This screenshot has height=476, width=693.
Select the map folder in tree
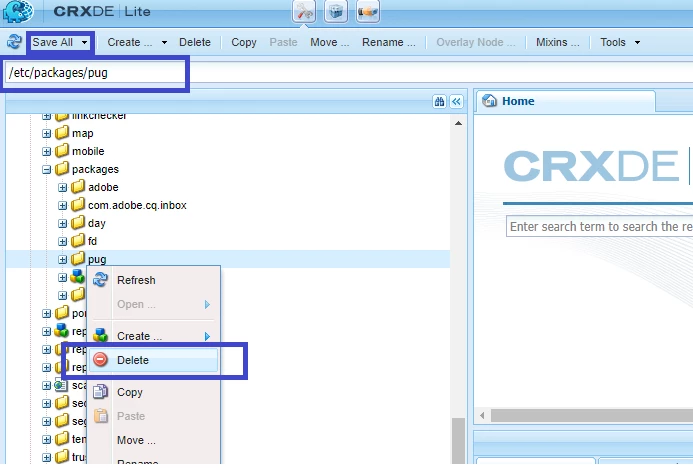coord(83,133)
